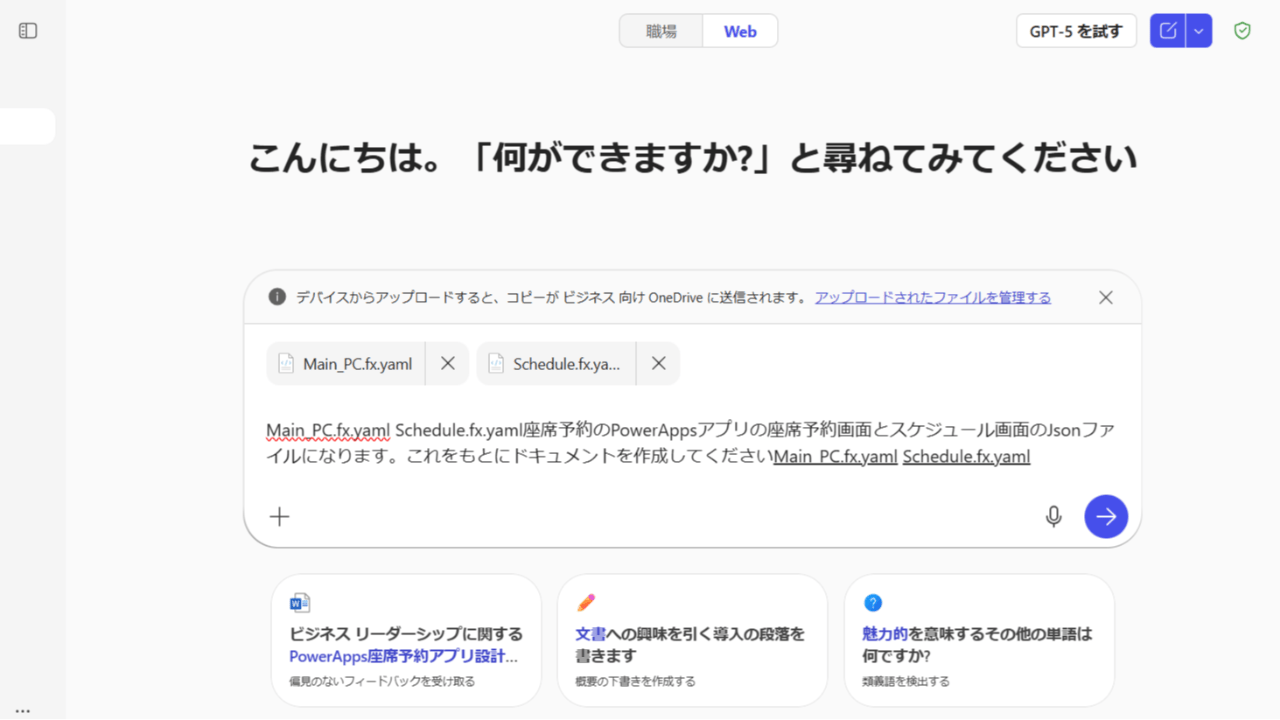Open the Schedule.fx.yaml attachment chip
Screen dimensions: 1280x720
point(556,364)
